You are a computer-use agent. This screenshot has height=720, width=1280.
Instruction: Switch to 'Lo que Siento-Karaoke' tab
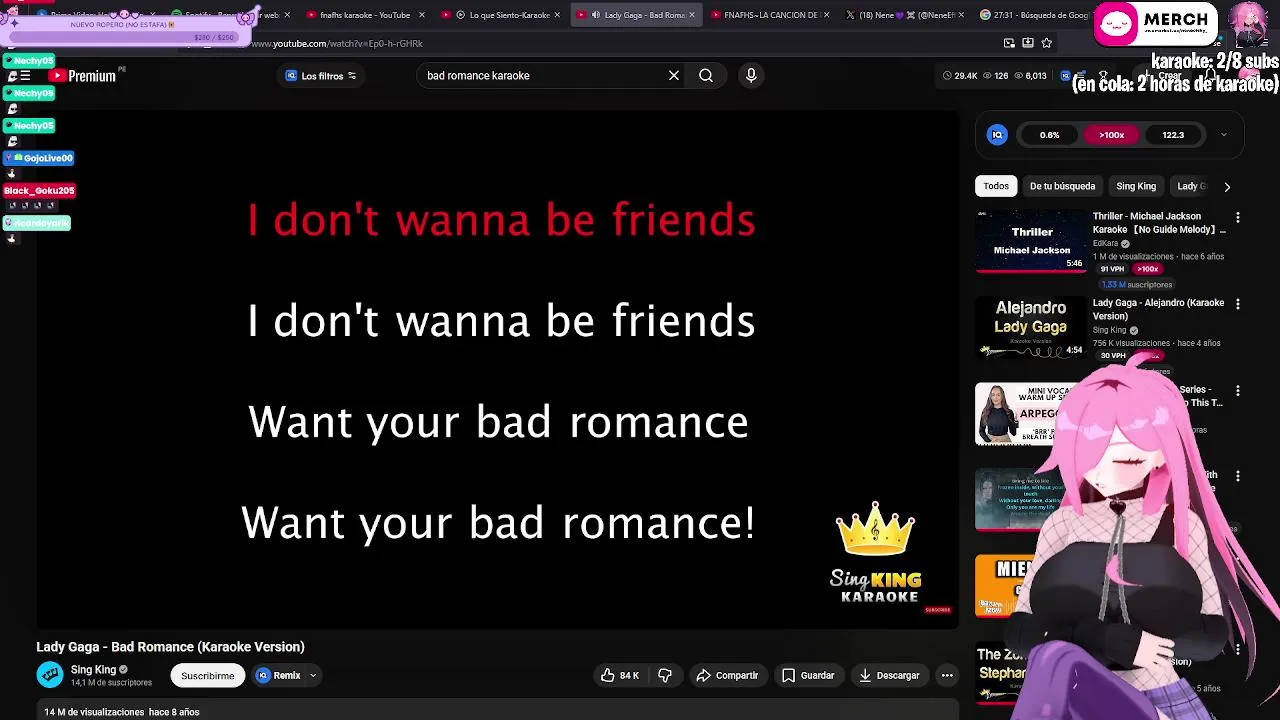coord(500,15)
